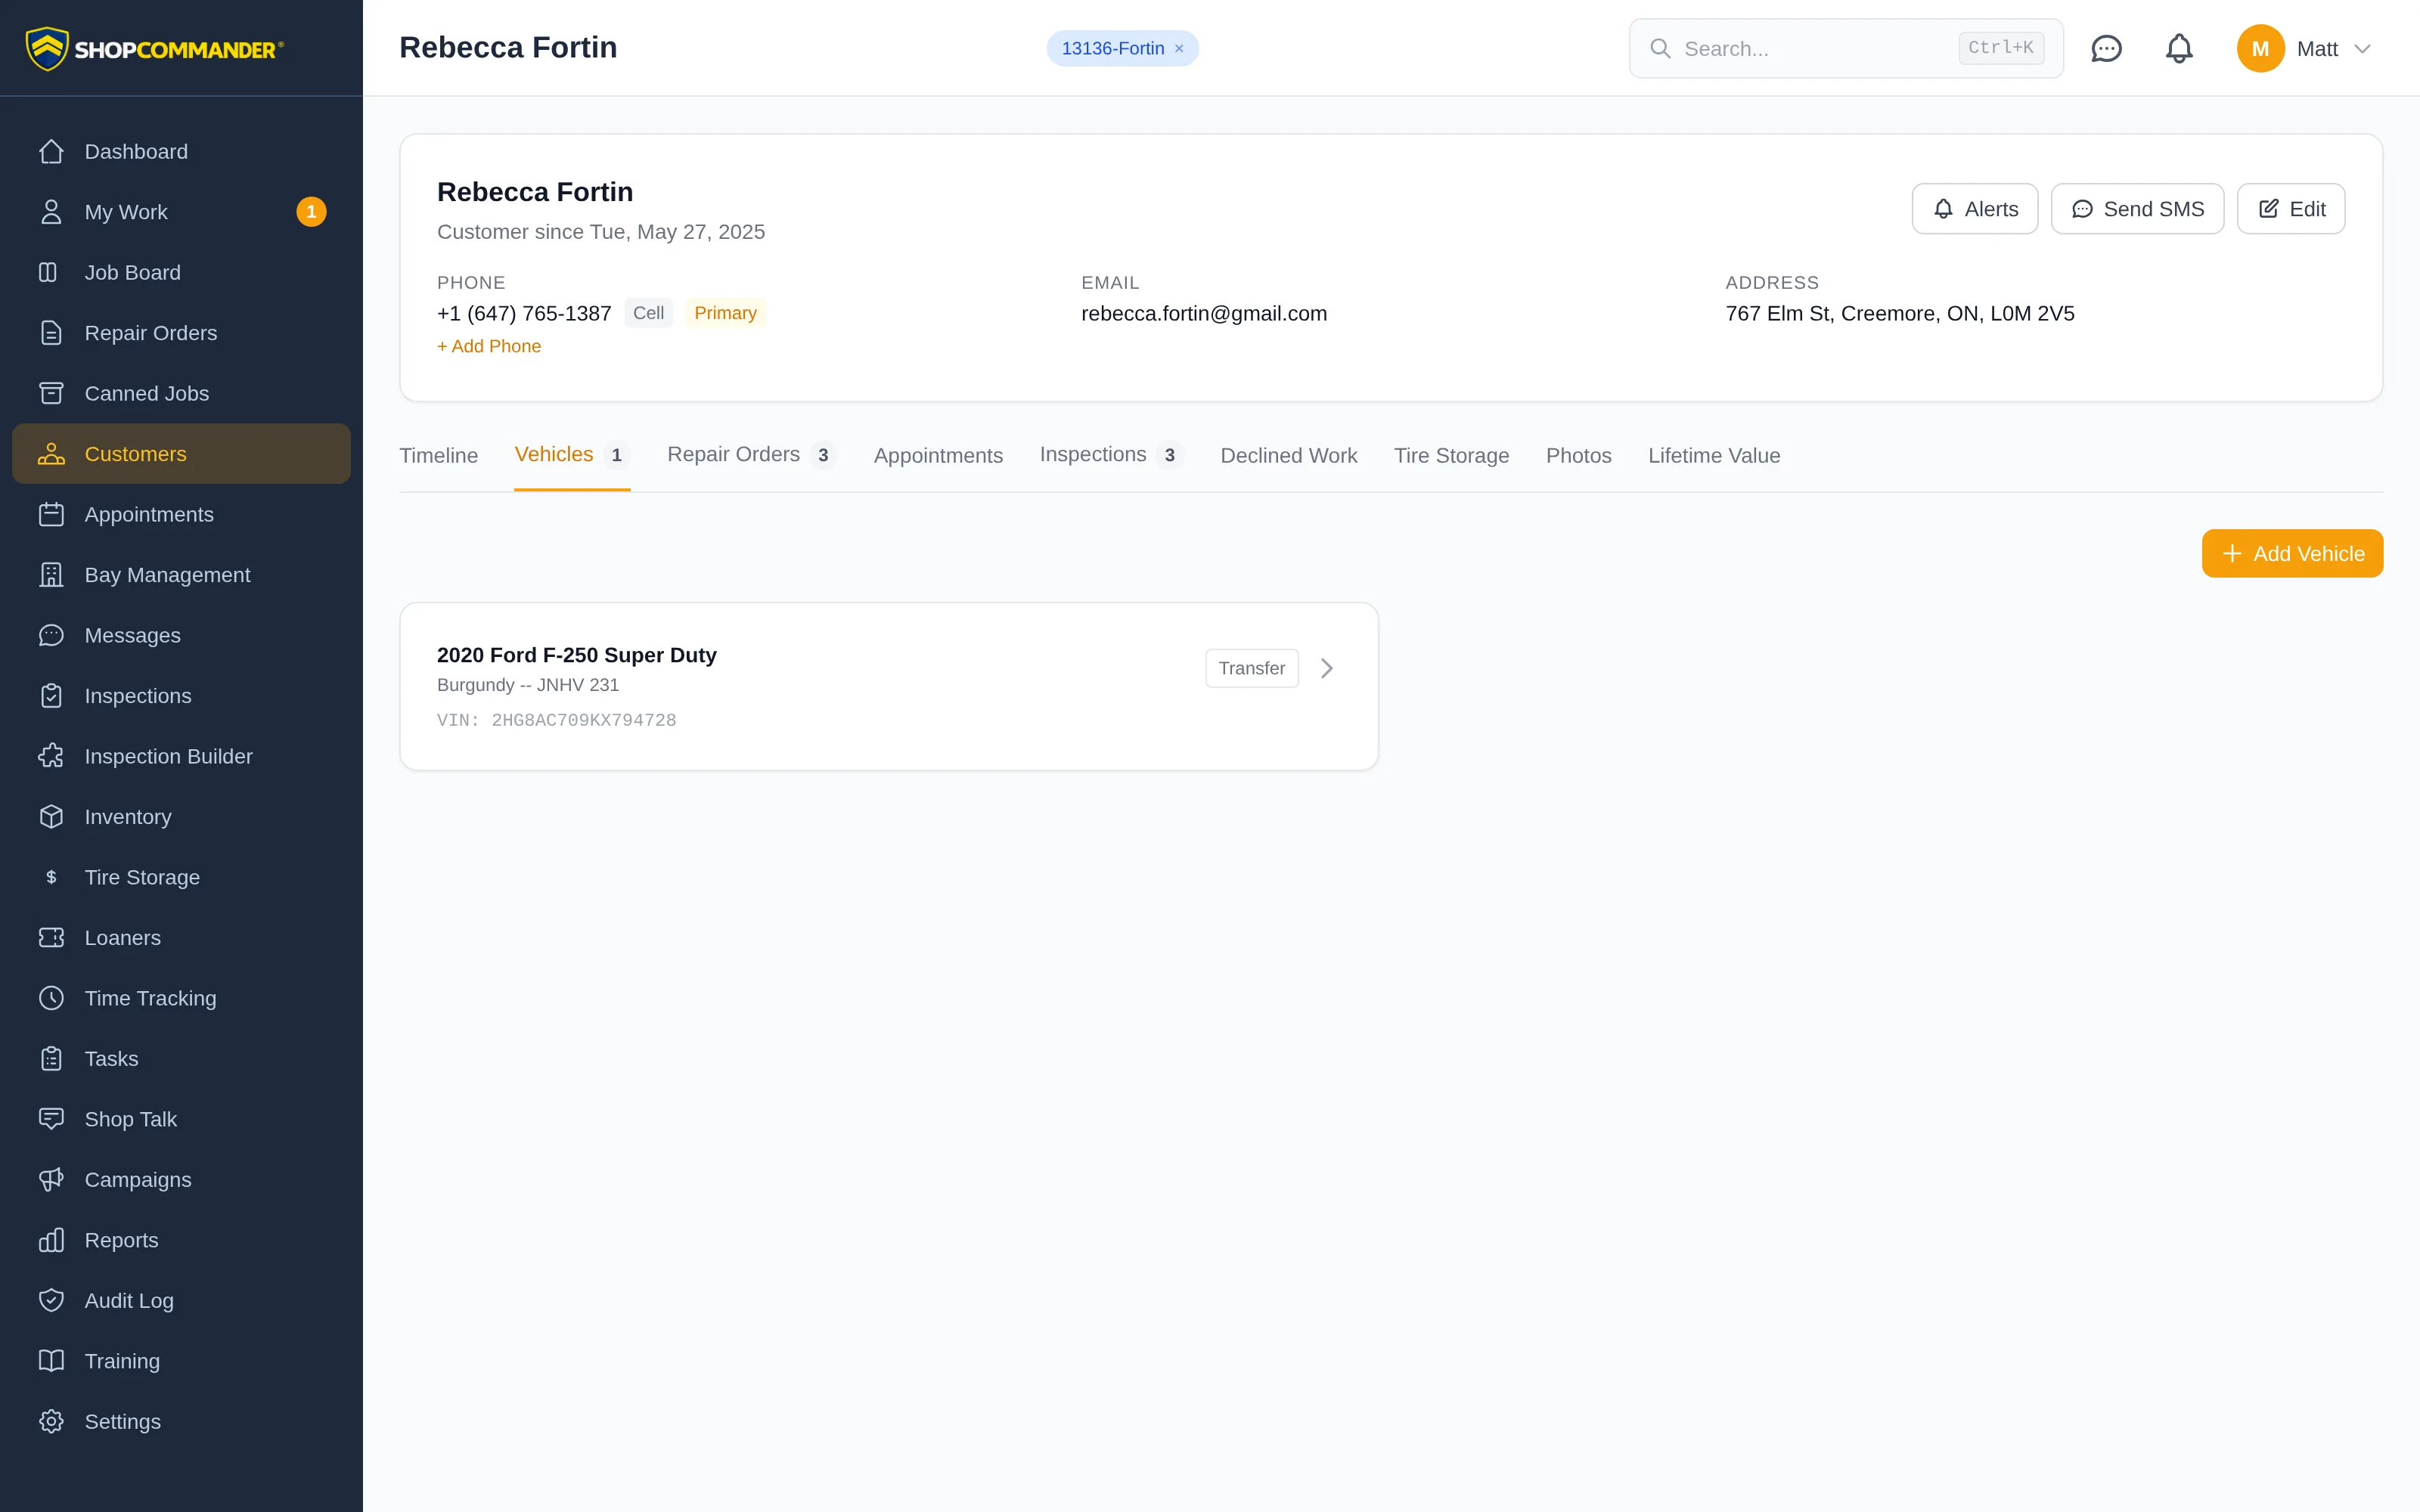This screenshot has width=2420, height=1512.
Task: Open the Dashboard home icon
Action: [51, 151]
